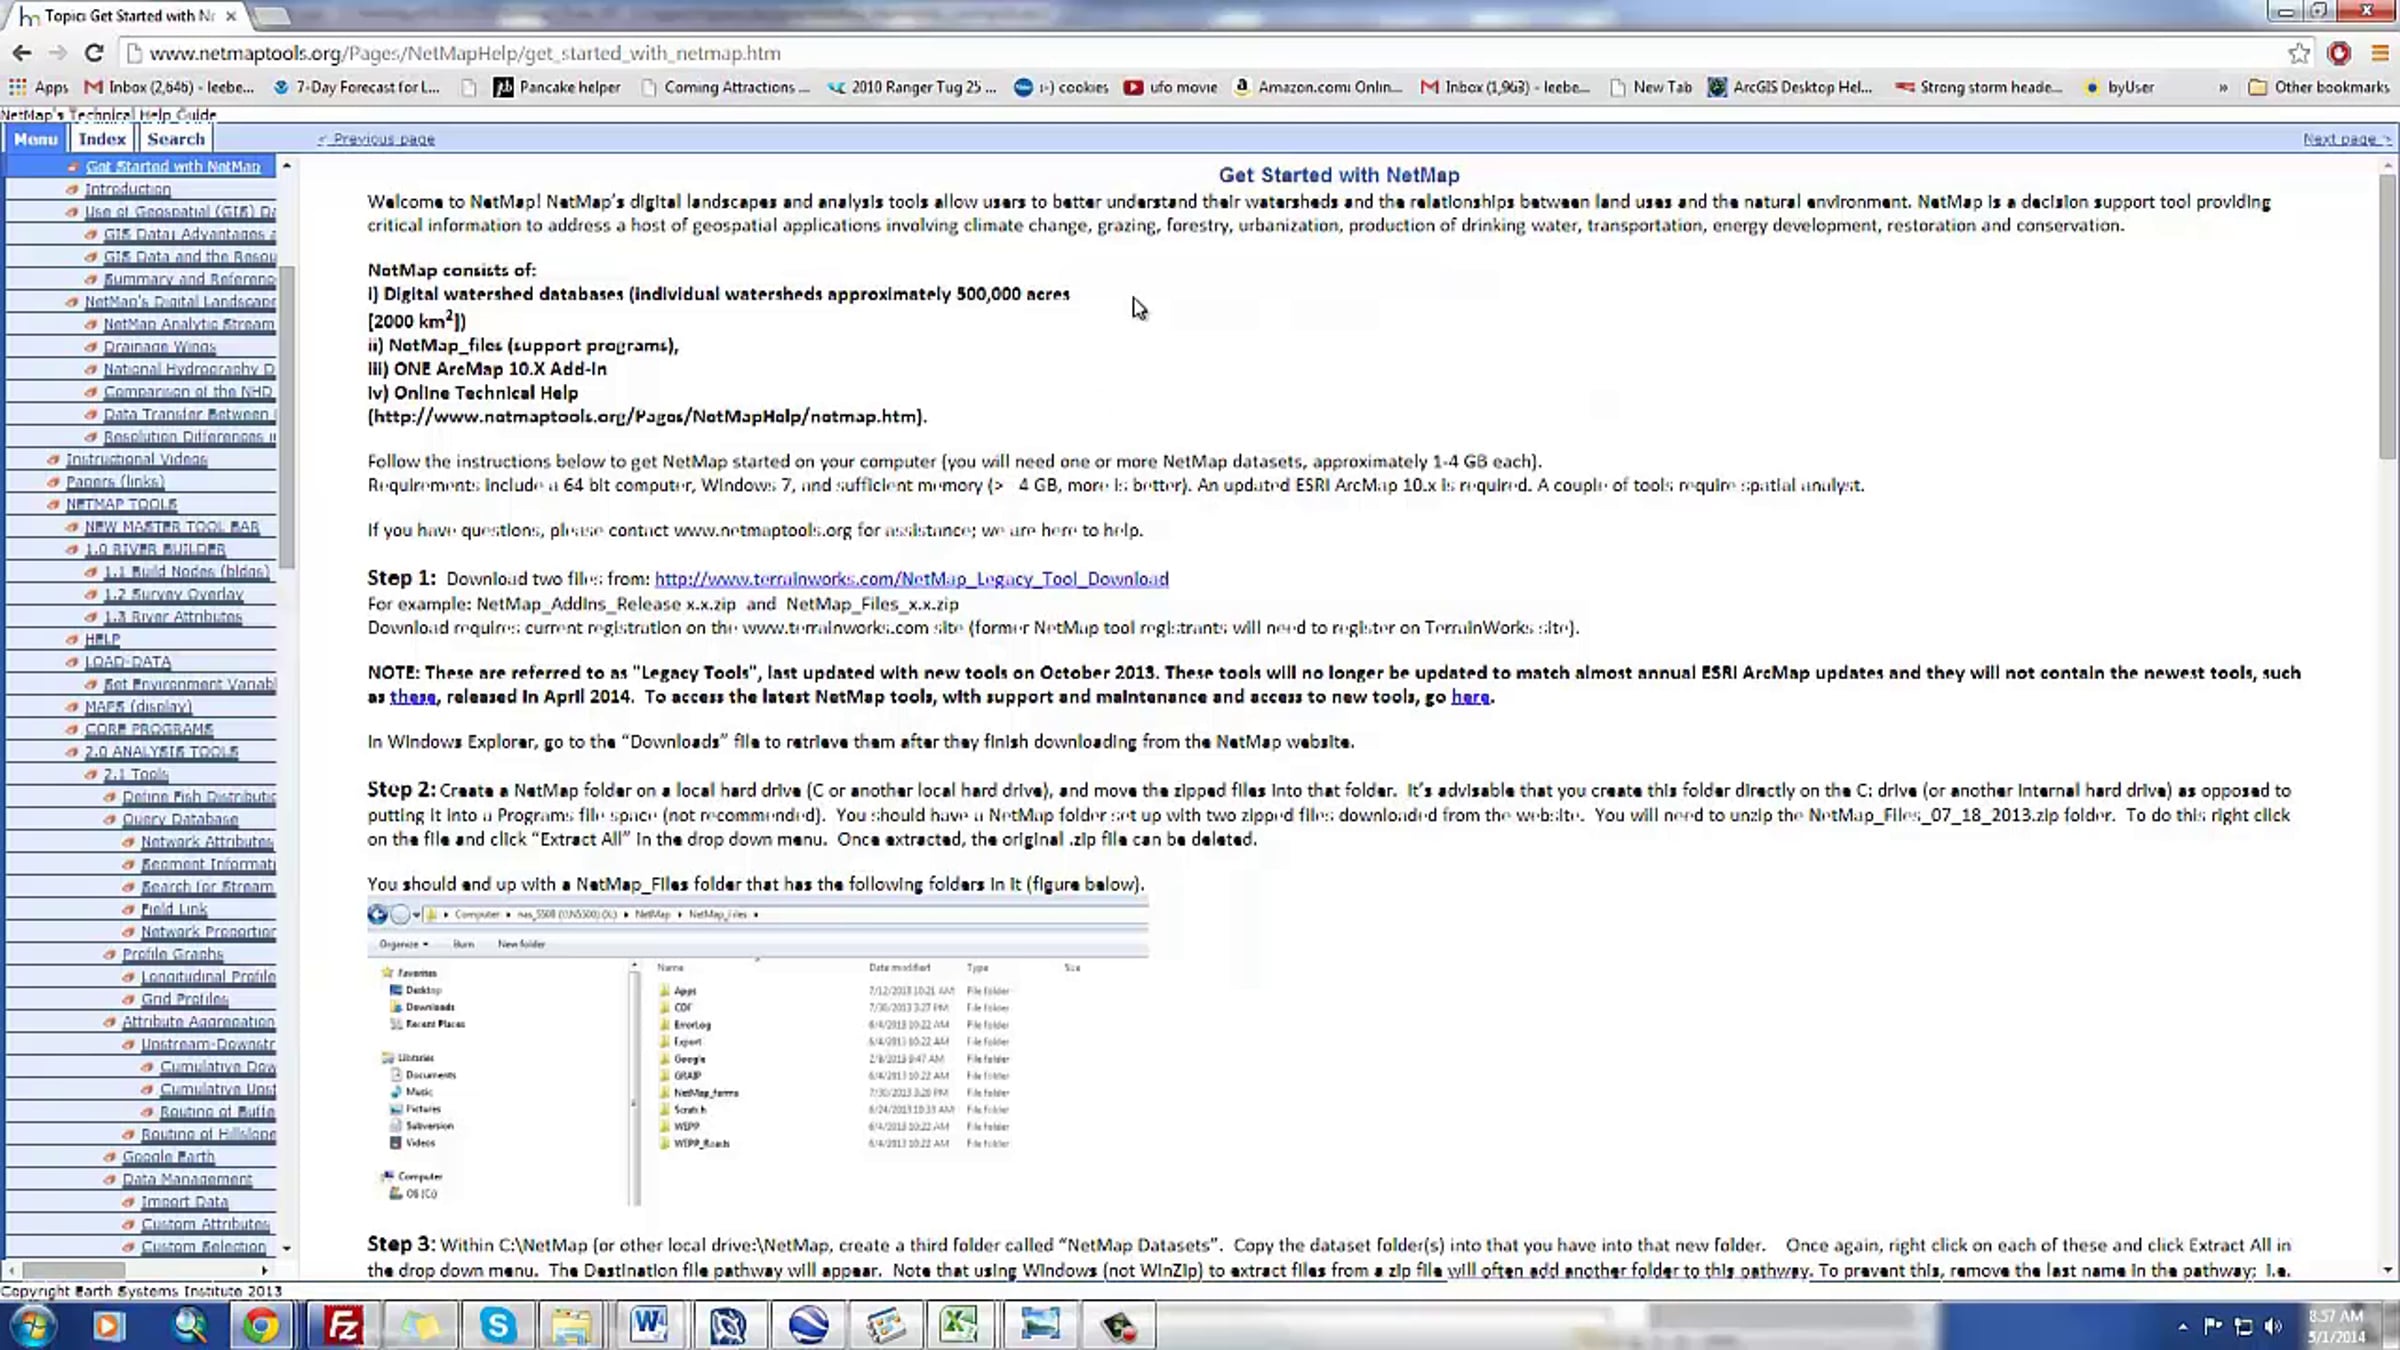The image size is (2400, 1350).
Task: Open the Apps bookmark shortcut
Action: 39,87
